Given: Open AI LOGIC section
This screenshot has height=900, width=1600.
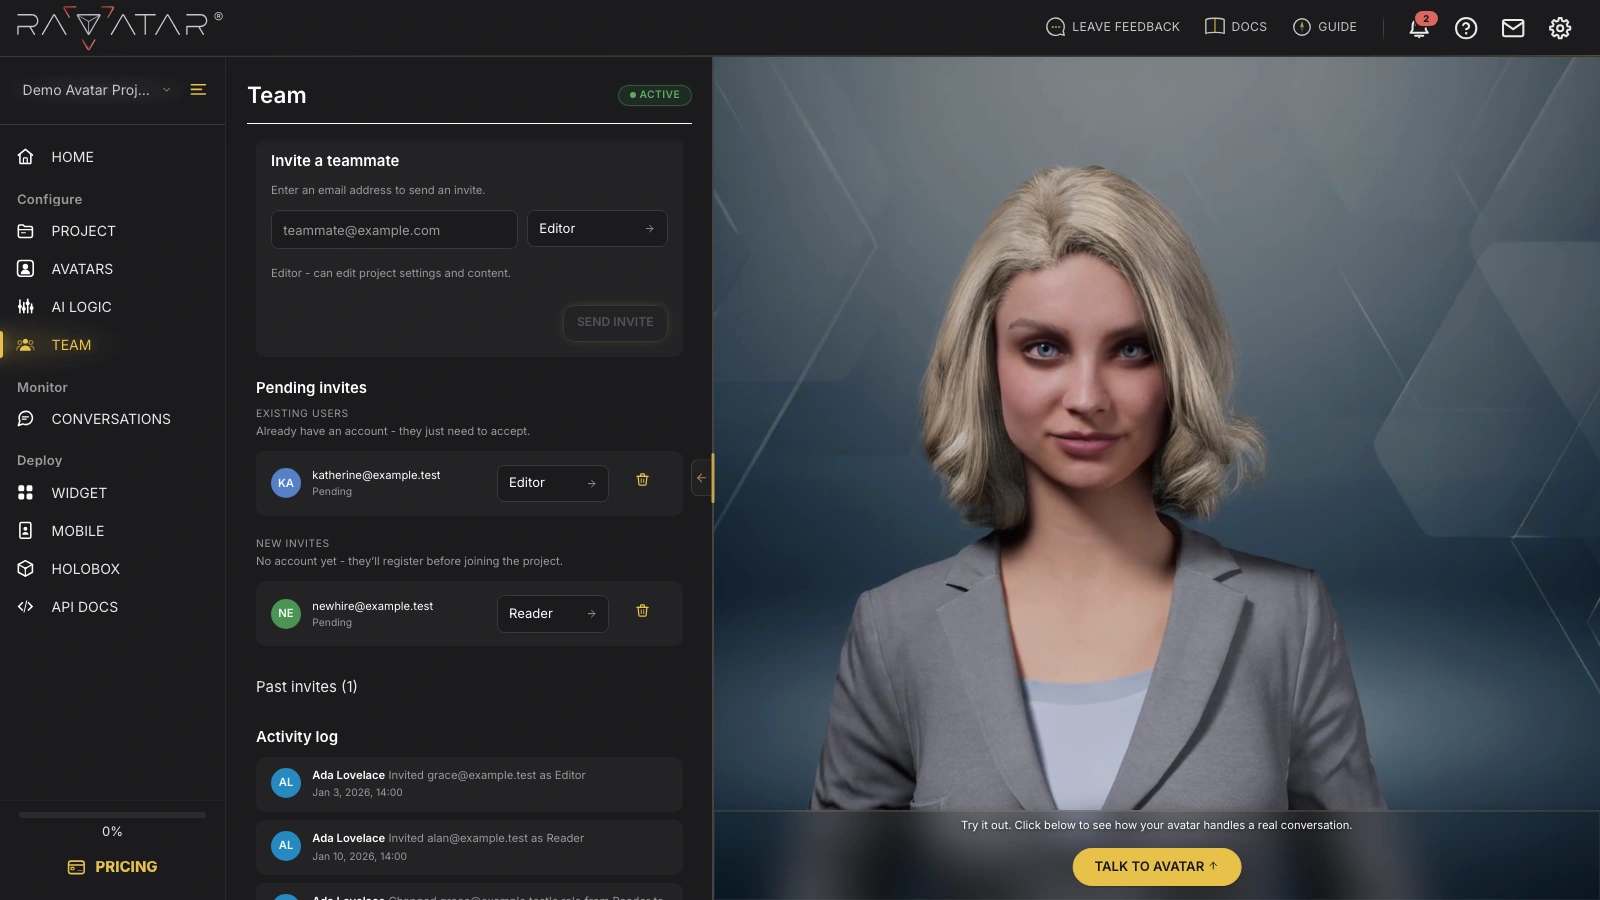Looking at the screenshot, I should (81, 307).
